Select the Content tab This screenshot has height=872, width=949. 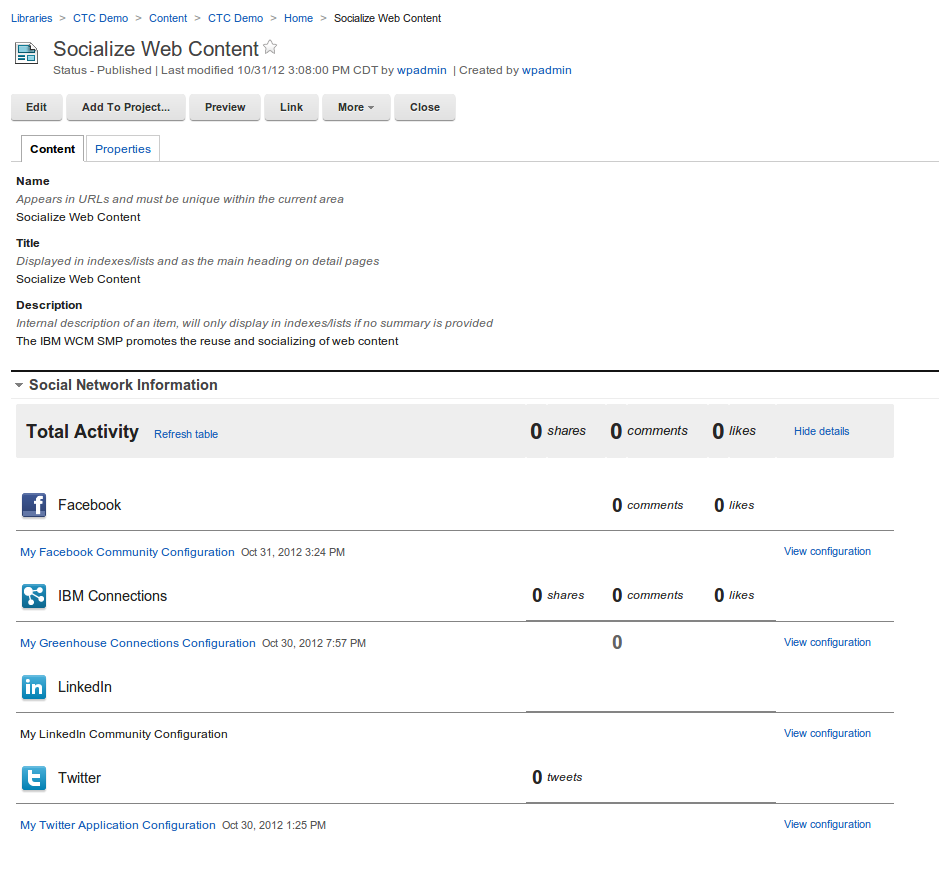click(x=52, y=149)
